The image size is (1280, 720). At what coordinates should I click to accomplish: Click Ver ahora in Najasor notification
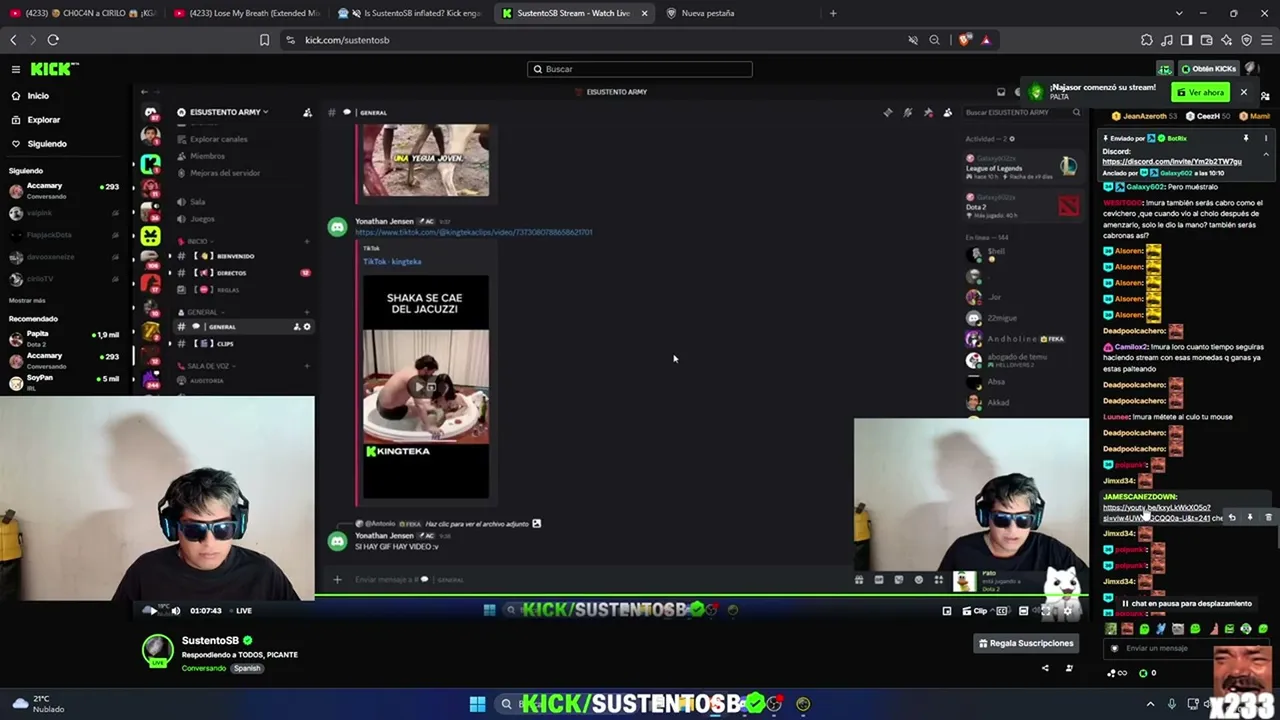click(x=1201, y=93)
